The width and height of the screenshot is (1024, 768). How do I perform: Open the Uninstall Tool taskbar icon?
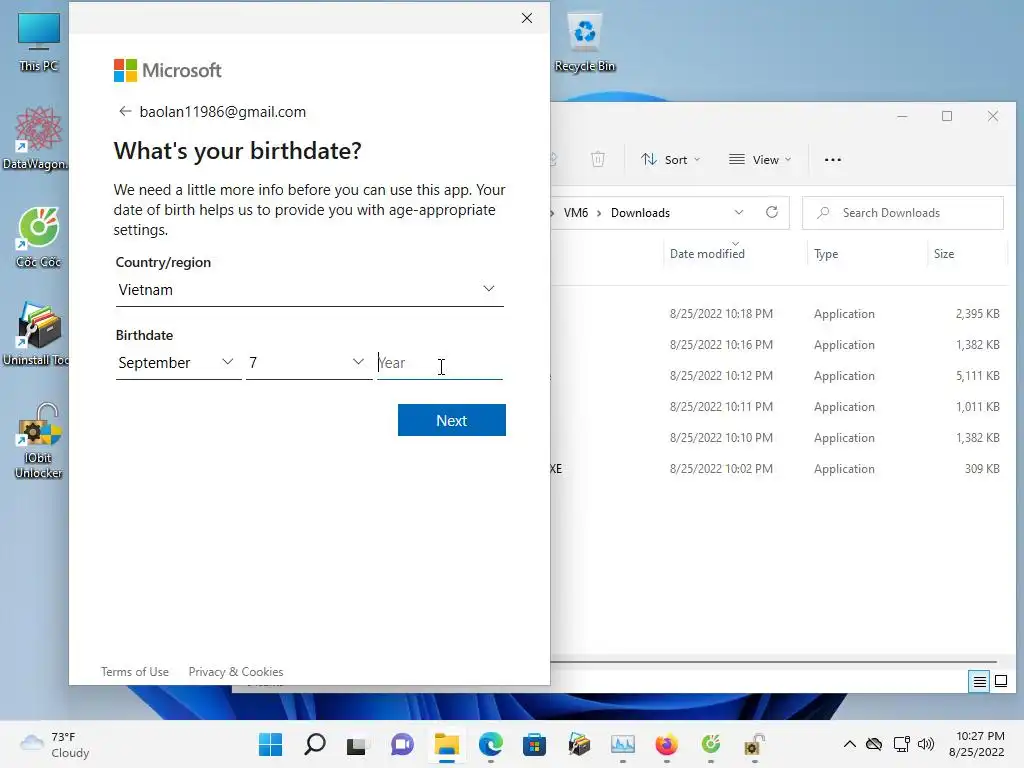579,744
